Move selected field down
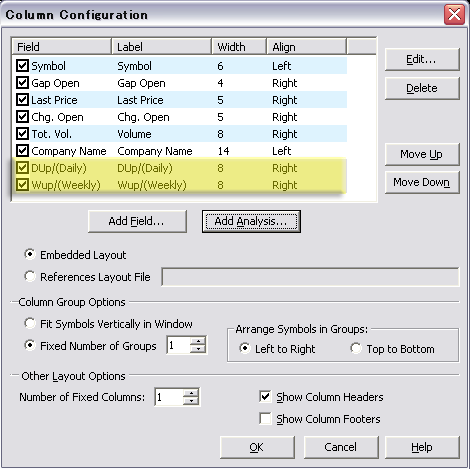This screenshot has width=470, height=469. (x=422, y=182)
